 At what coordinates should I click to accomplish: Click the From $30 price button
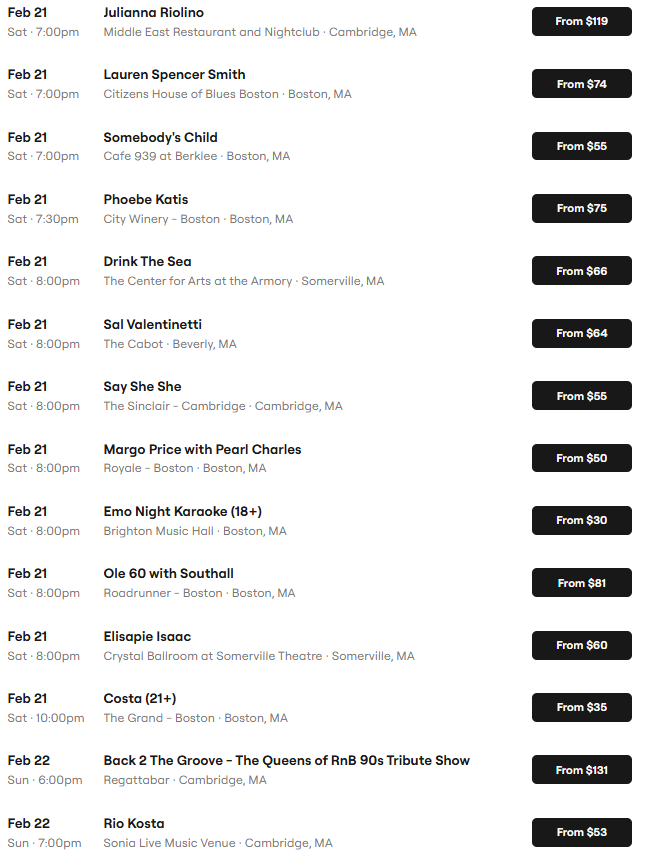(x=581, y=520)
